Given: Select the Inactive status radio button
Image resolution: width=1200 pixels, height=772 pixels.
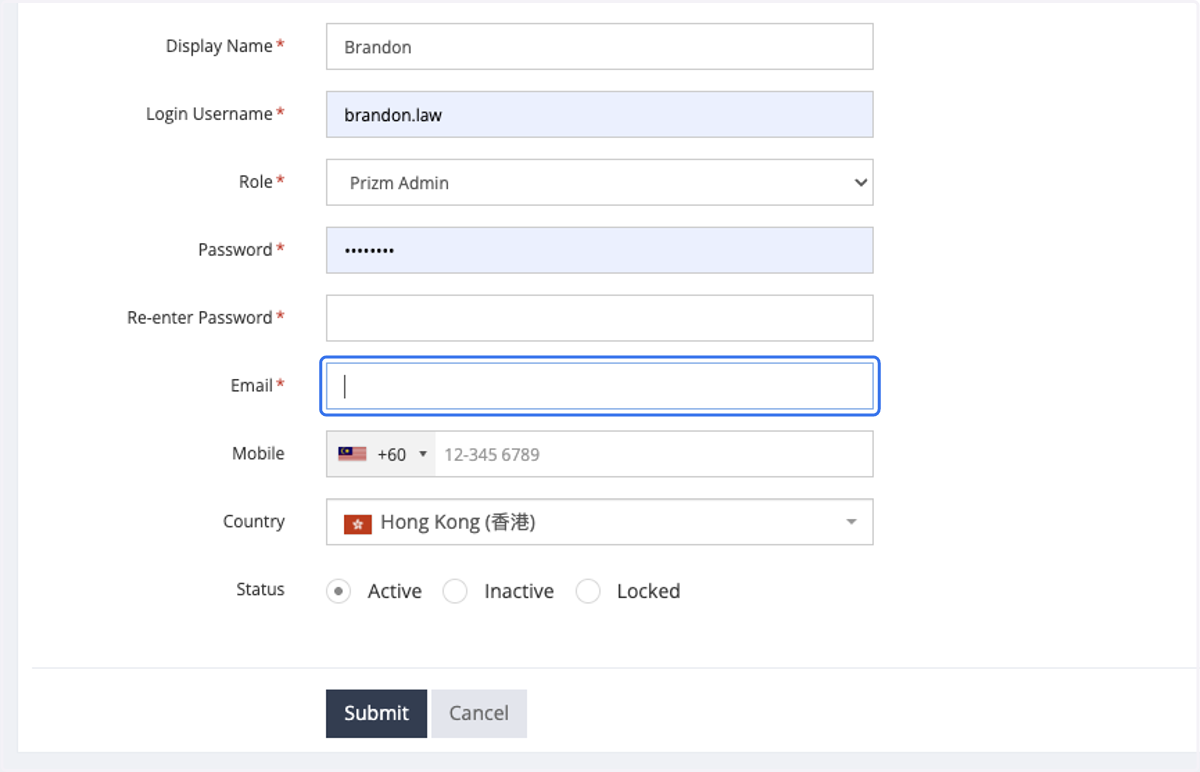Looking at the screenshot, I should click(455, 591).
